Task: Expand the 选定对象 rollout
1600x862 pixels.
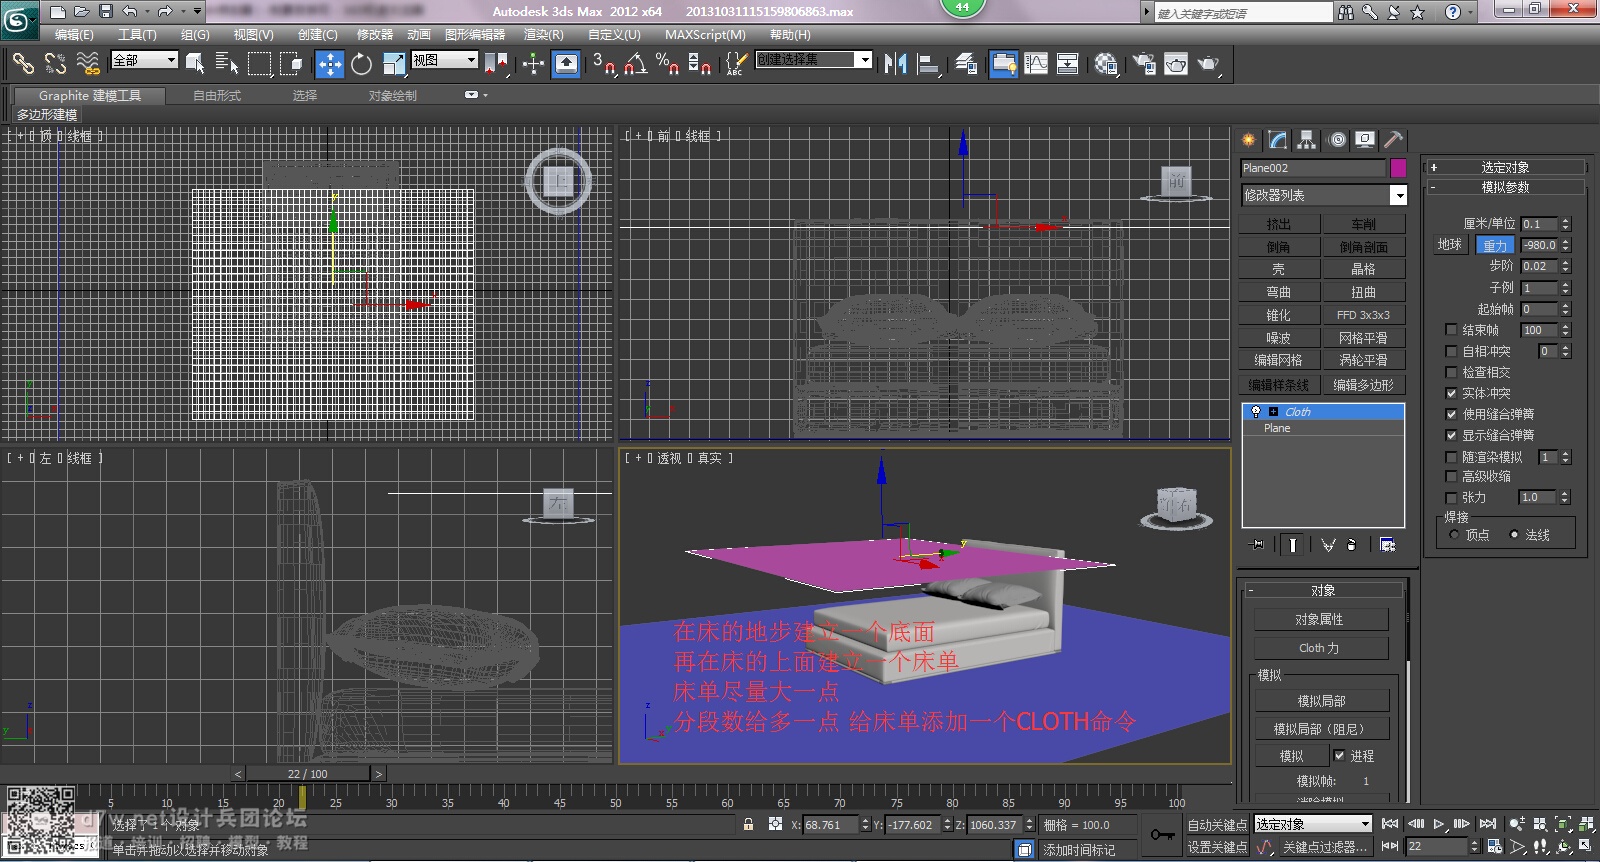Action: 1505,167
